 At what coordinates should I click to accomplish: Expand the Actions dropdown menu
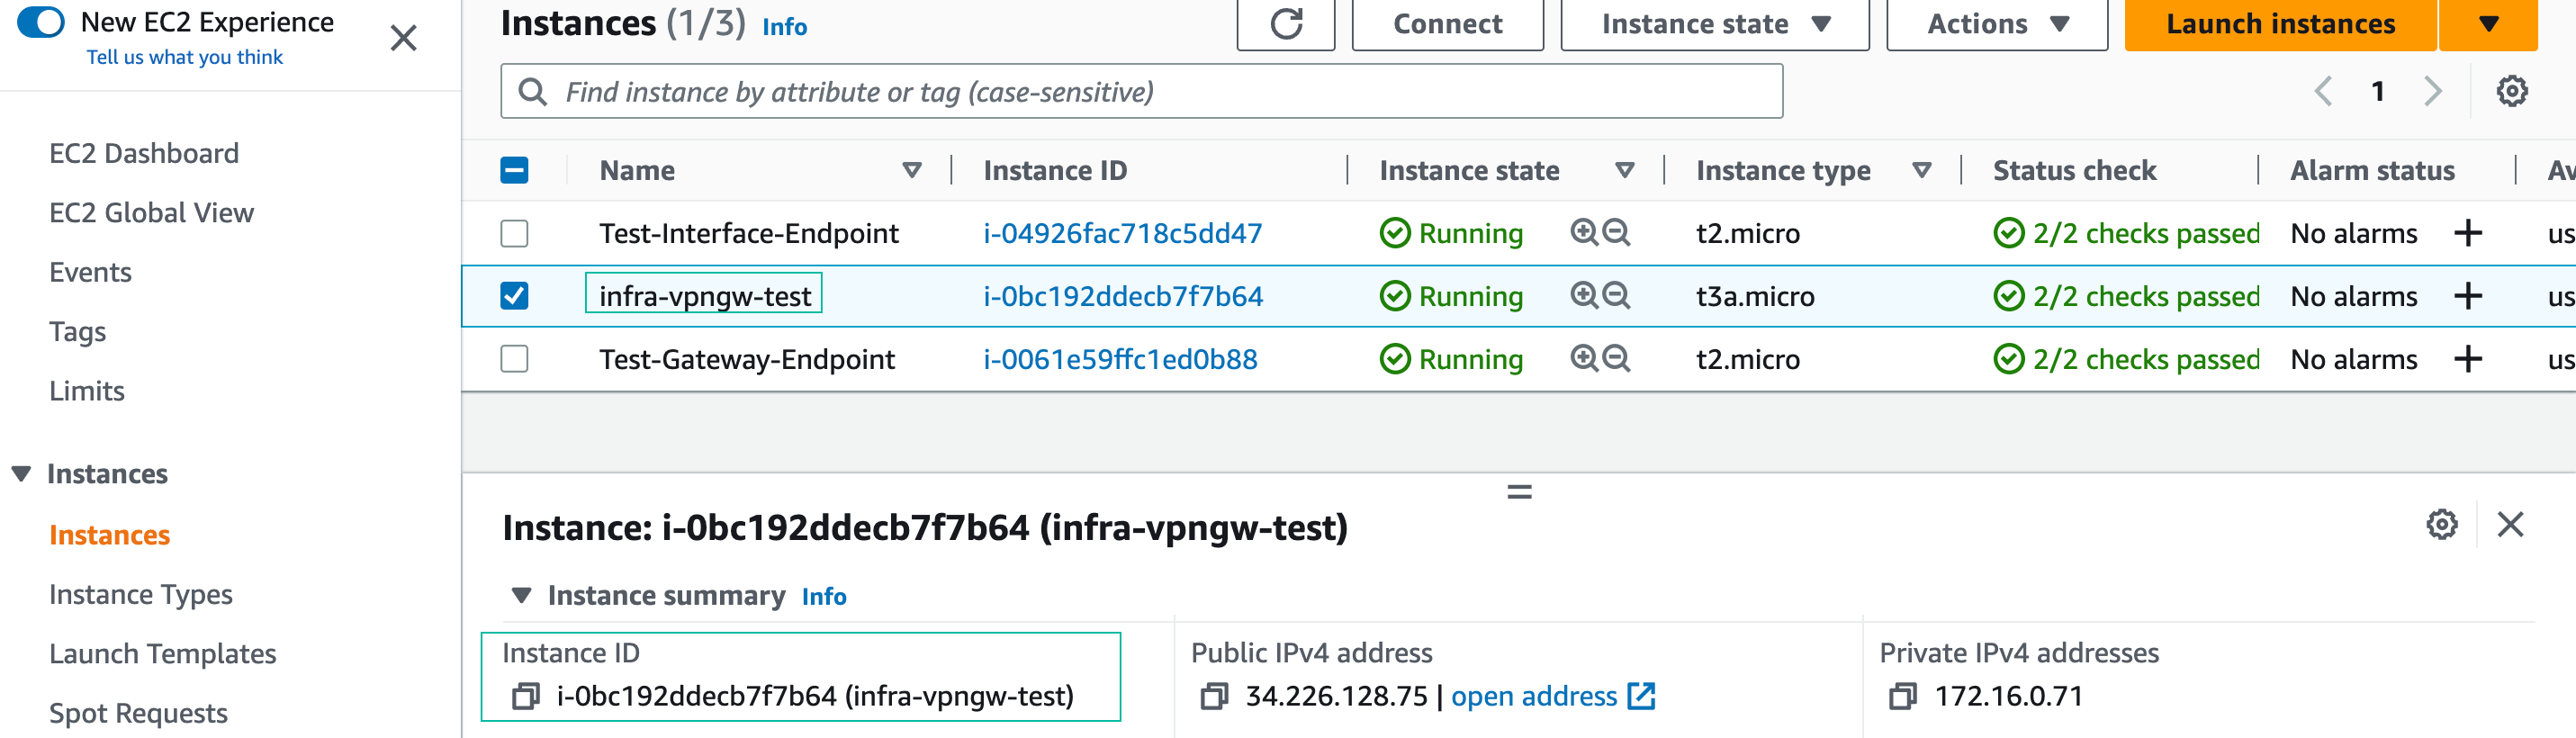[x=1996, y=24]
